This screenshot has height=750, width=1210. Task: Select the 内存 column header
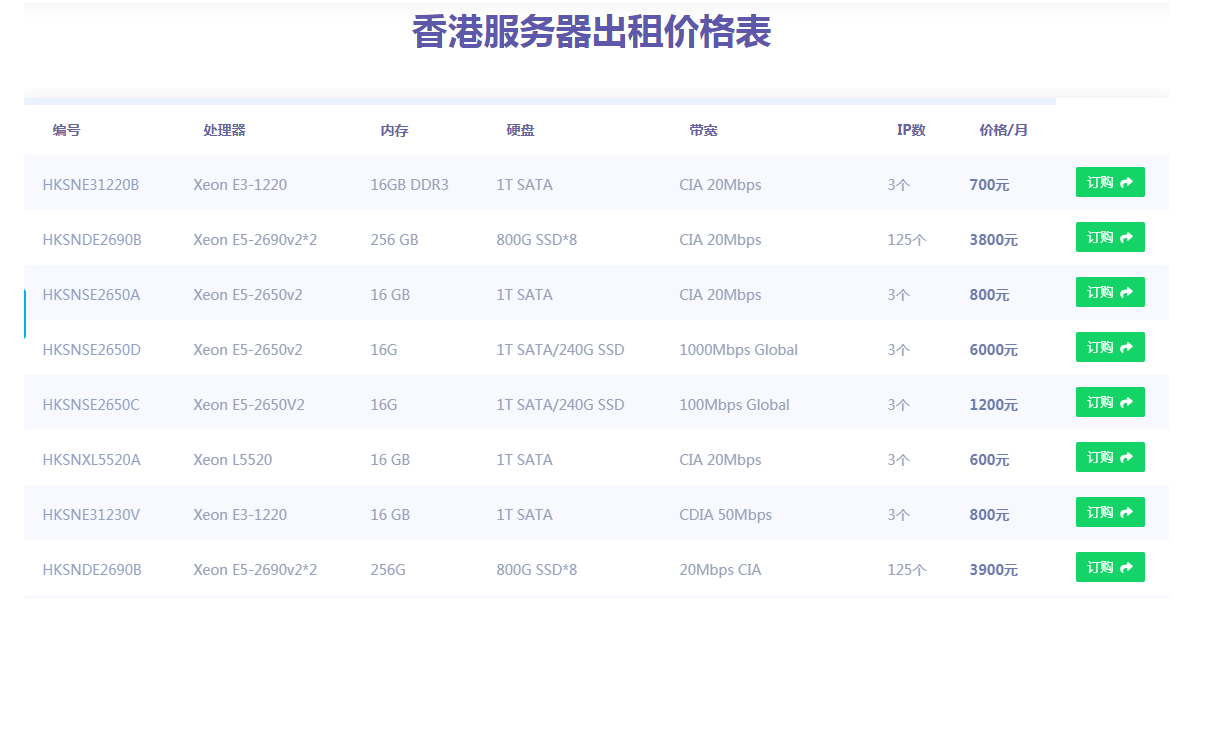click(394, 130)
